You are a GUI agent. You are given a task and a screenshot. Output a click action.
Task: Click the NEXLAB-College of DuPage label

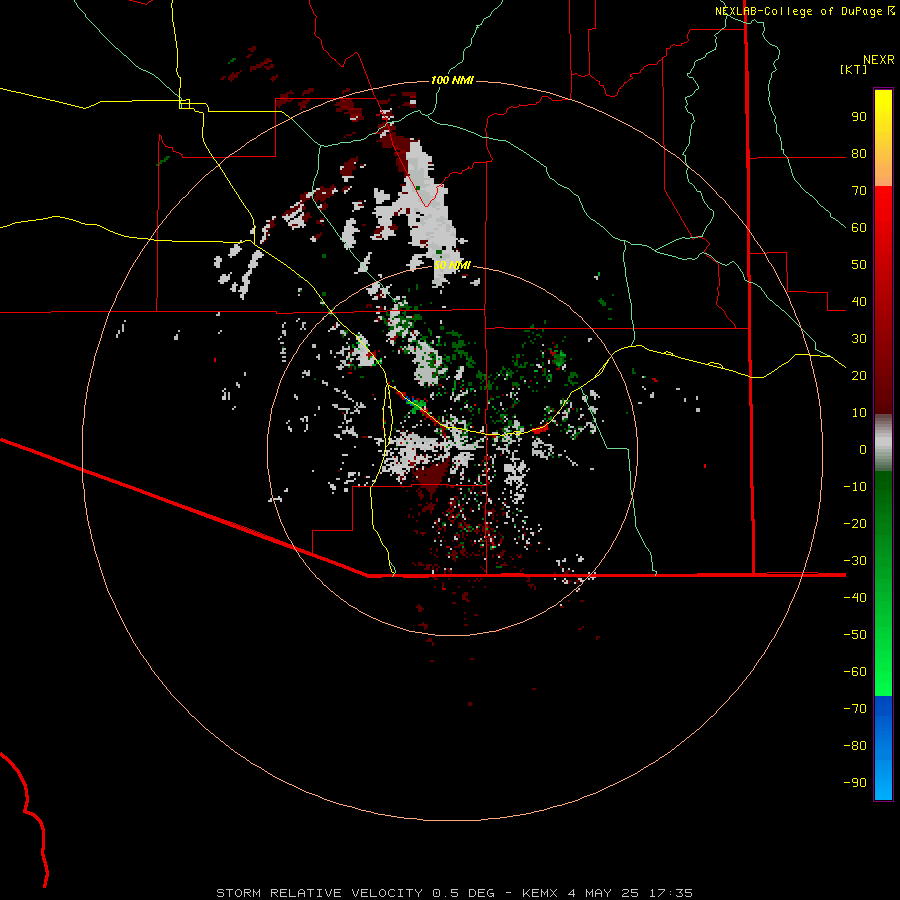point(798,11)
